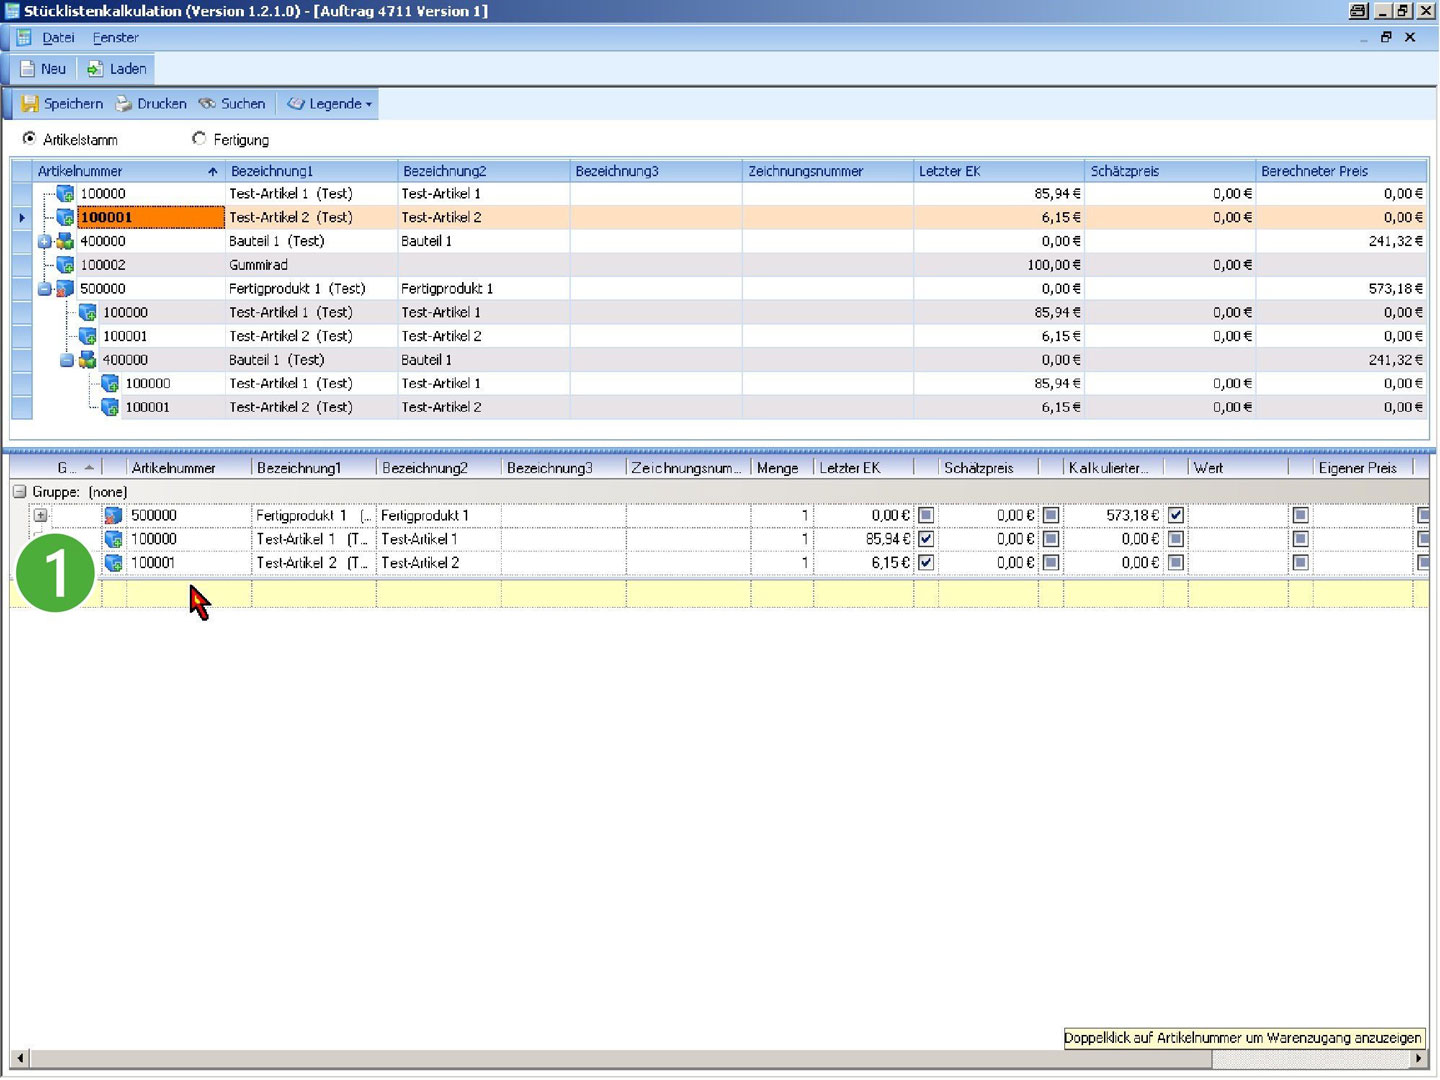The image size is (1440, 1080).
Task: Click the Laden button
Action: pos(117,69)
